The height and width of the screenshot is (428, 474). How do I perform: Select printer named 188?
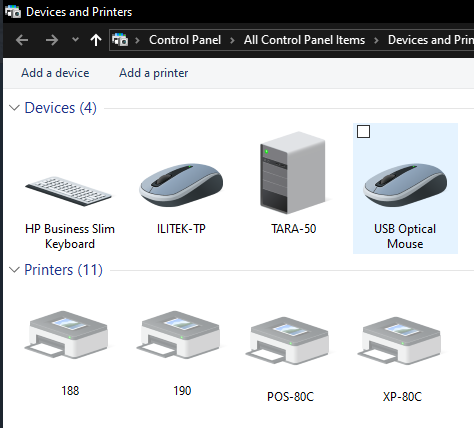pos(67,335)
